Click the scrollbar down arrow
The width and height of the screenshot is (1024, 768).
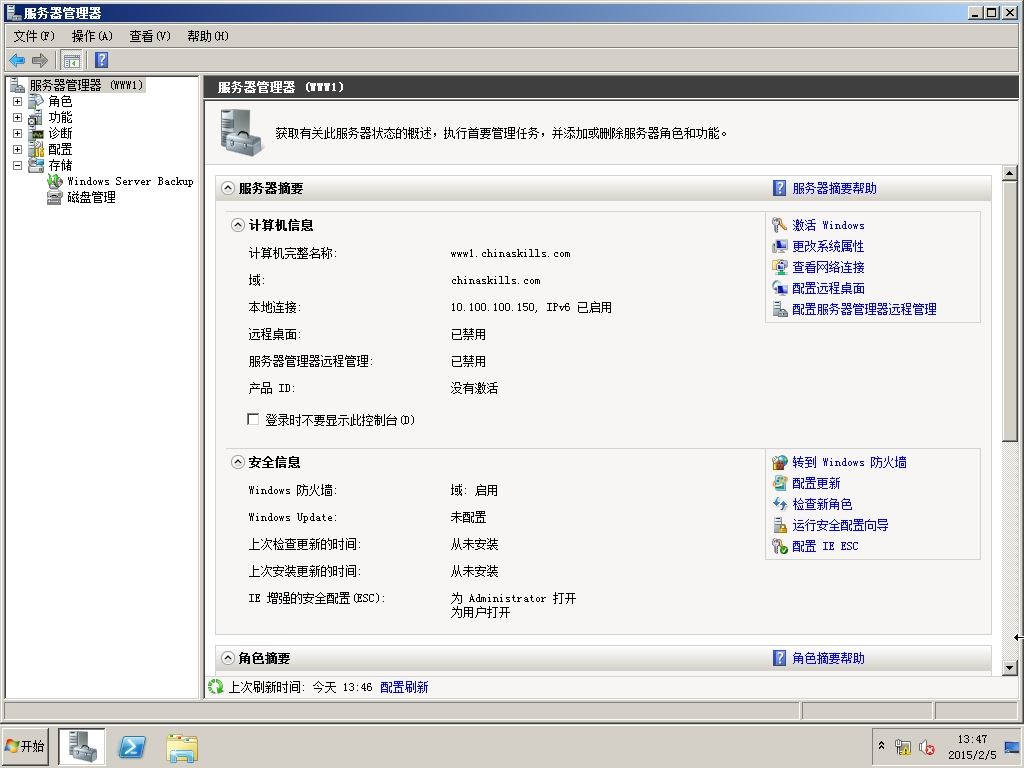pyautogui.click(x=1009, y=667)
